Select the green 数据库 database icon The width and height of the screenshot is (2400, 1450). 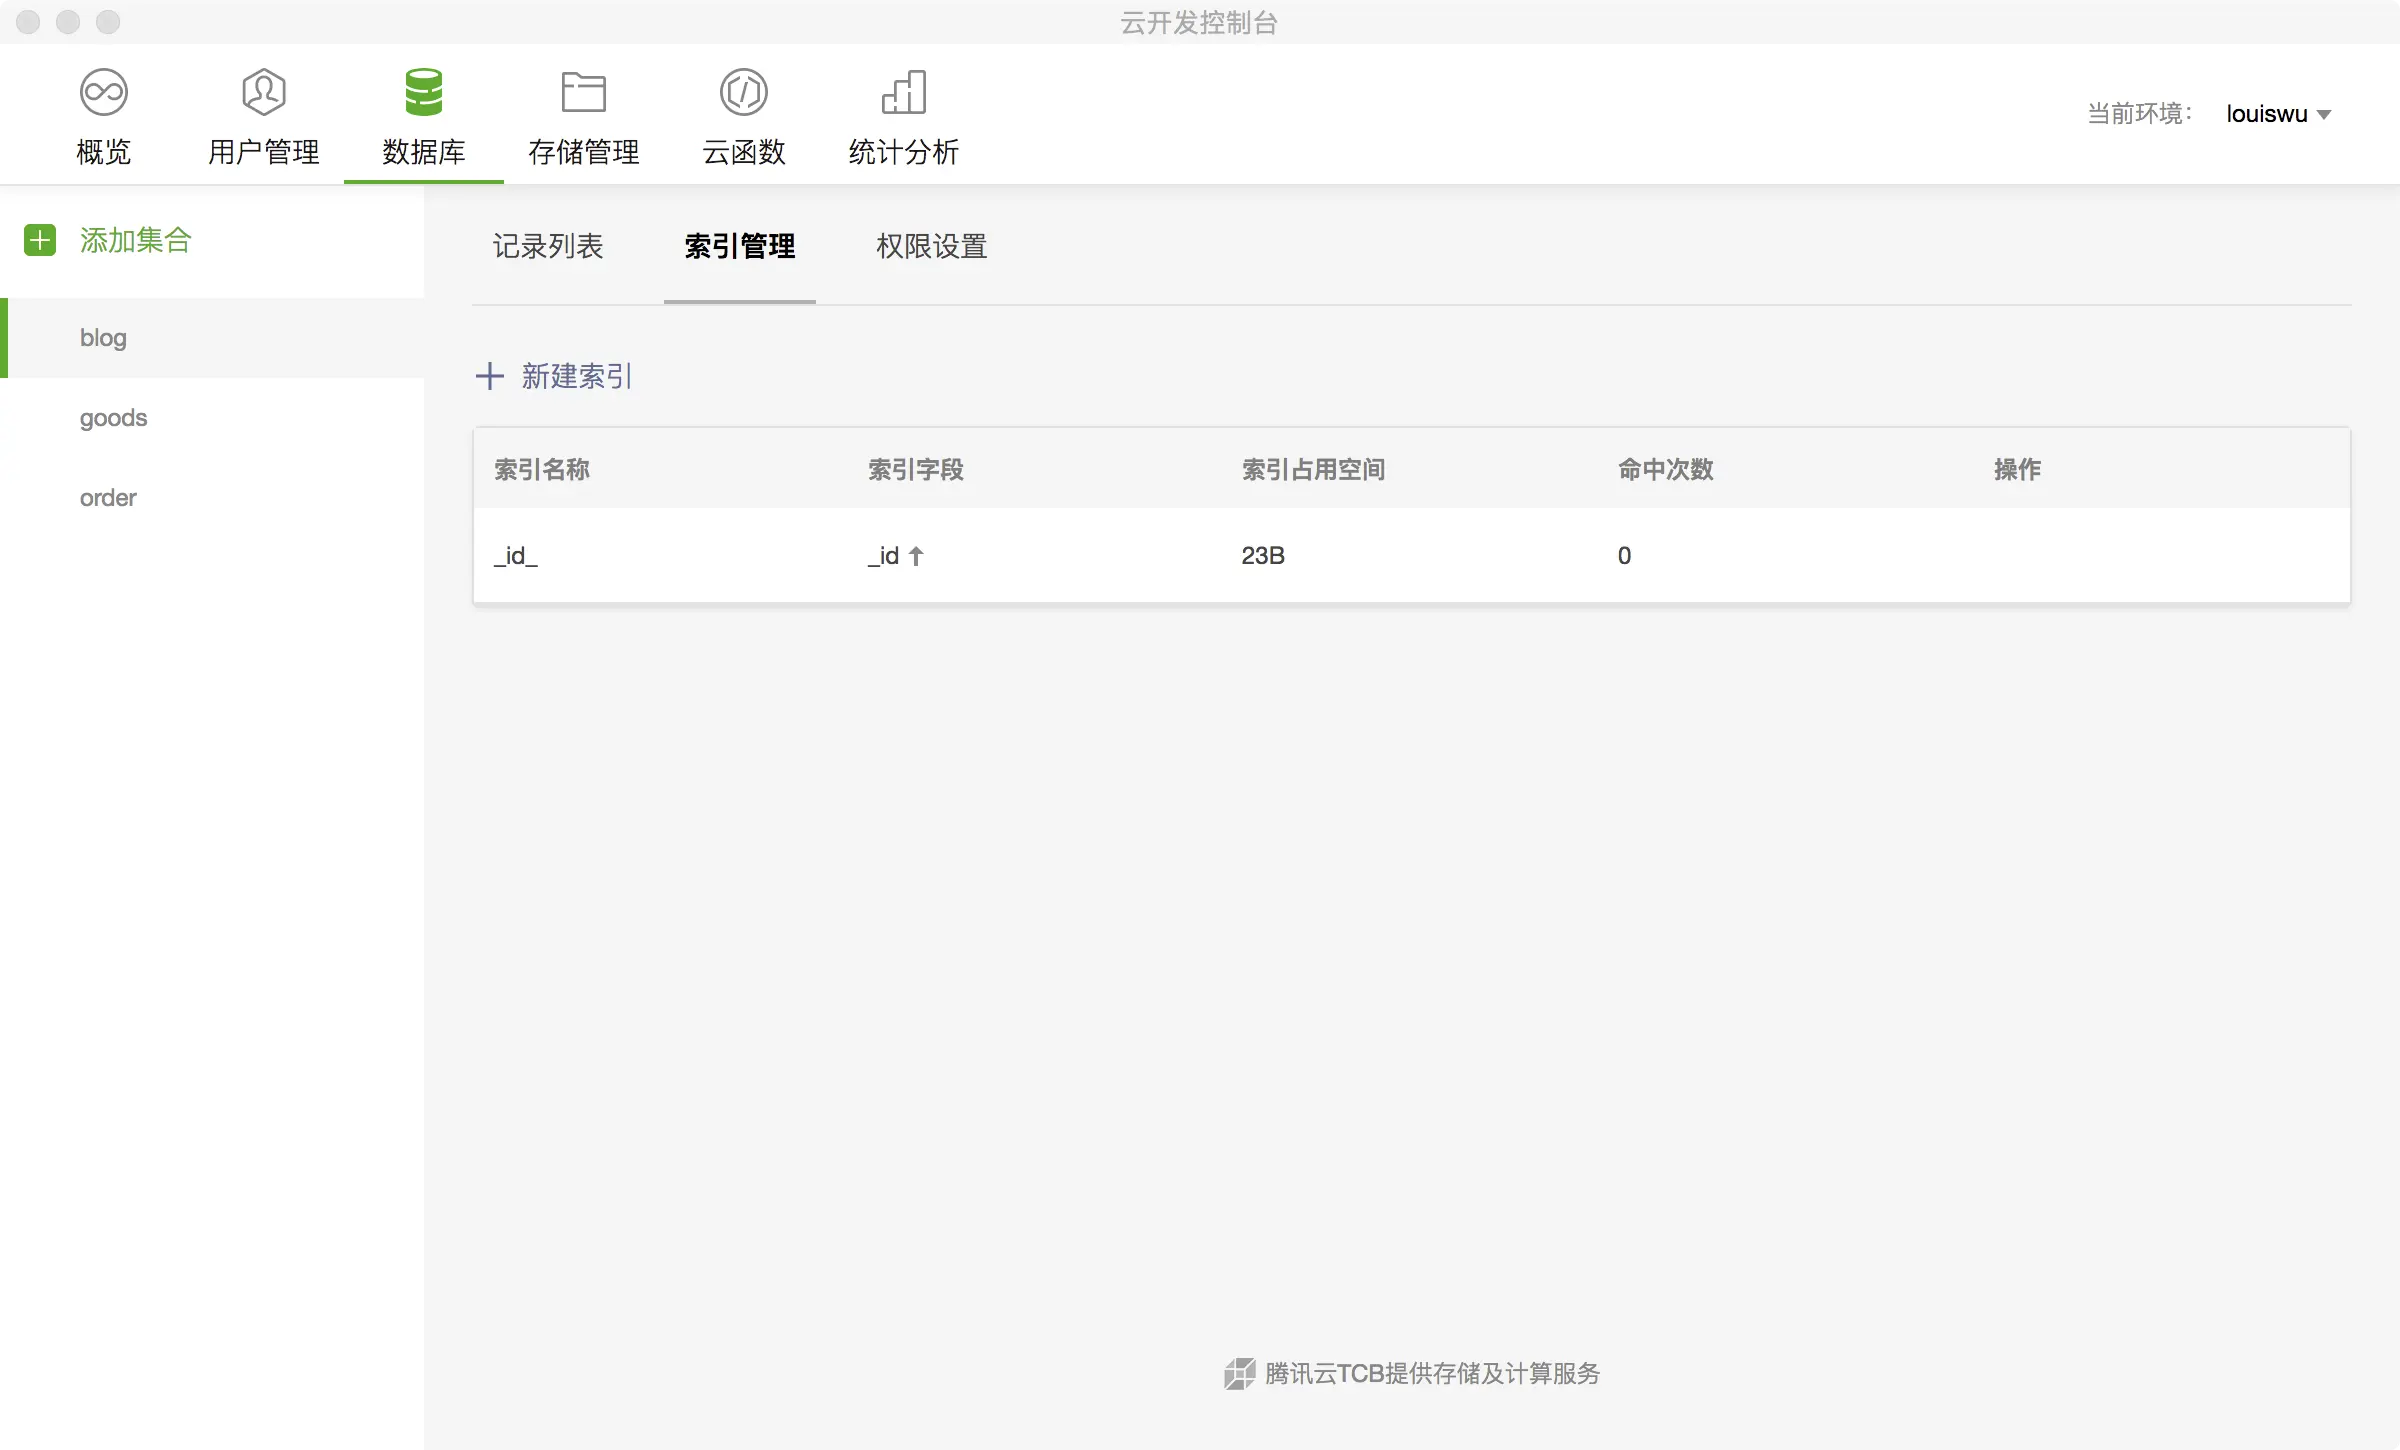tap(424, 93)
